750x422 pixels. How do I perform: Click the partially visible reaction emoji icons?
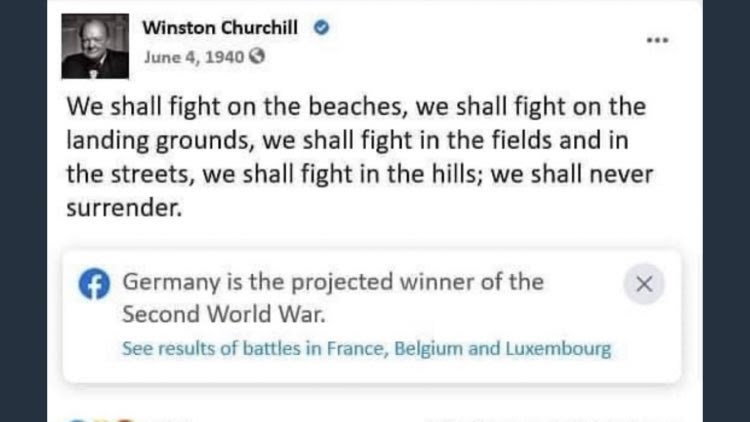100,420
